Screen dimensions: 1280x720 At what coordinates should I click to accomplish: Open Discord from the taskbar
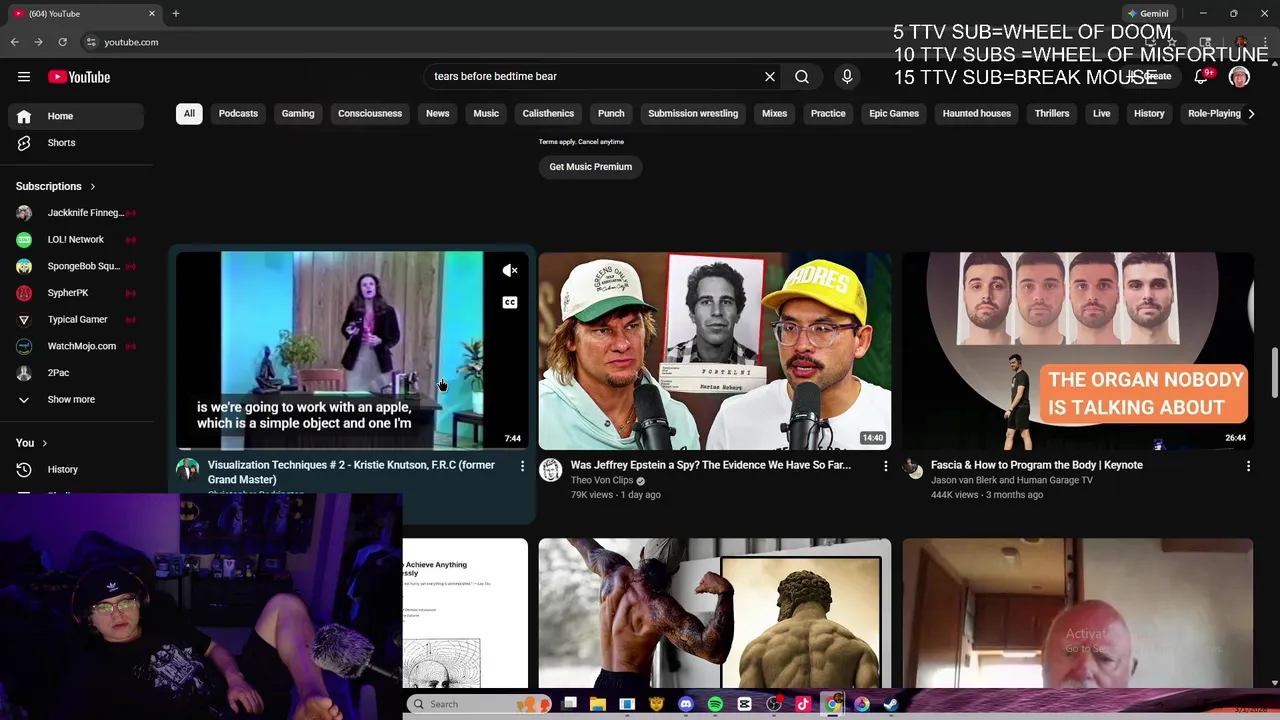click(686, 704)
